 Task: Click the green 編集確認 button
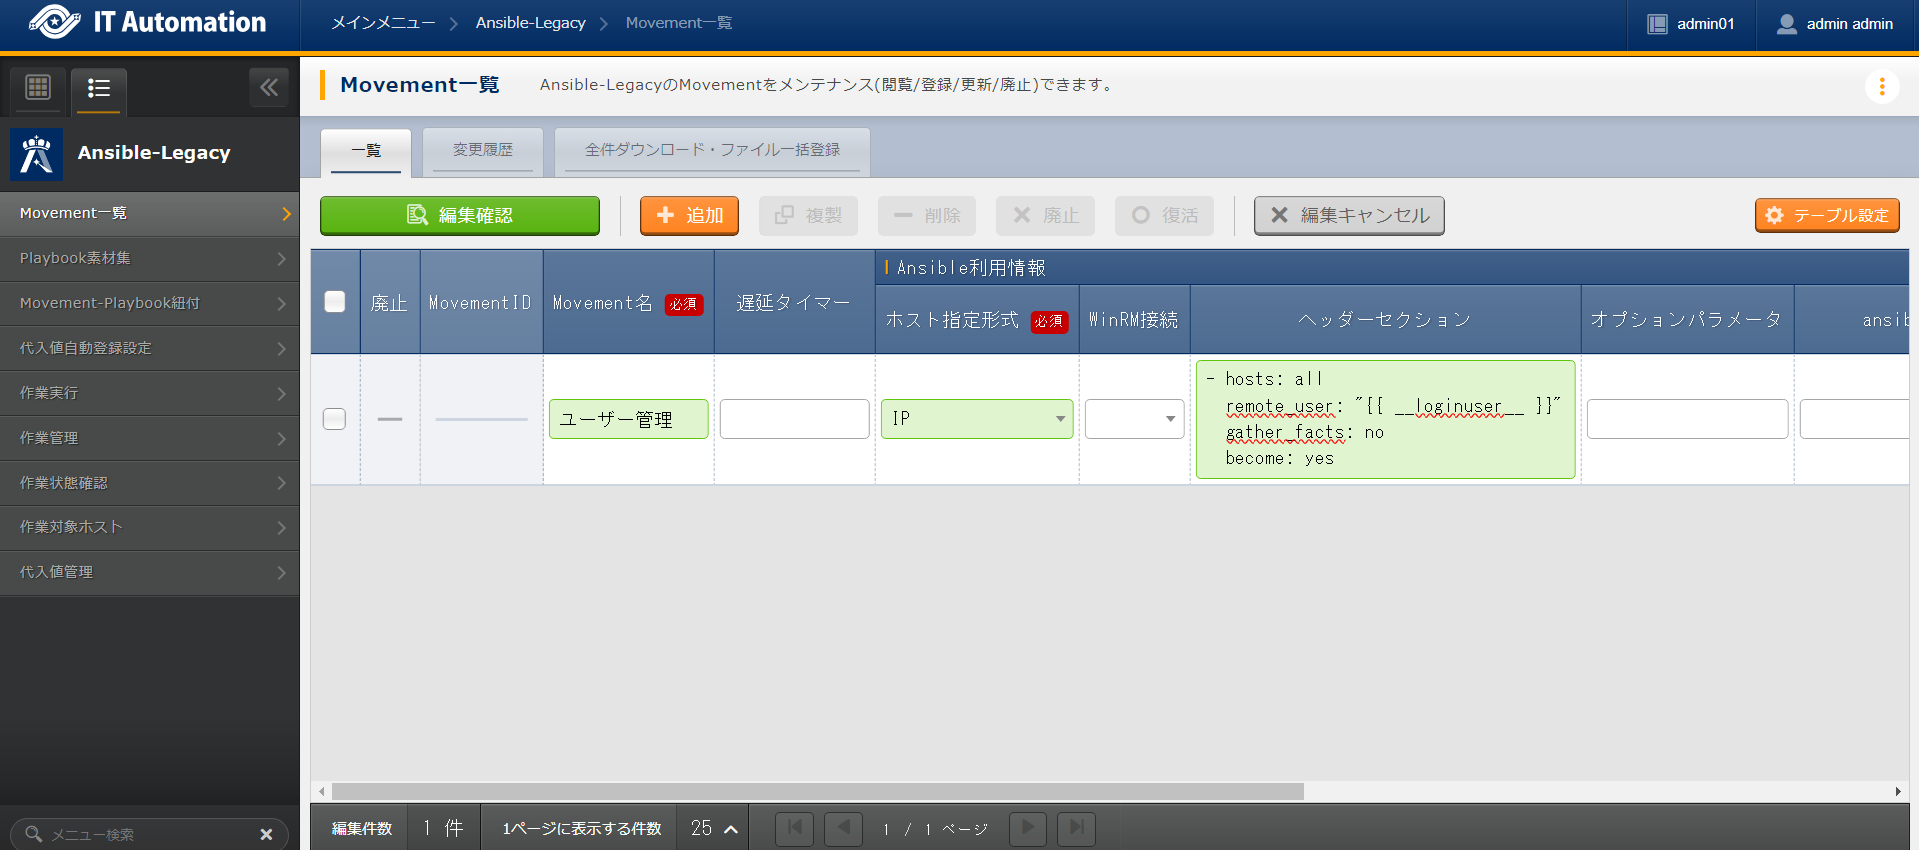click(x=460, y=216)
